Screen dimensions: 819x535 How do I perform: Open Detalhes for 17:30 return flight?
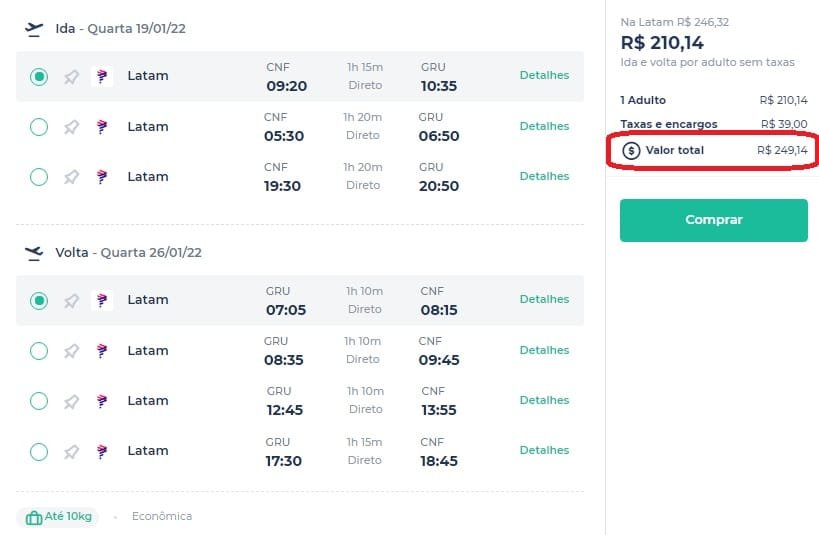click(x=544, y=450)
